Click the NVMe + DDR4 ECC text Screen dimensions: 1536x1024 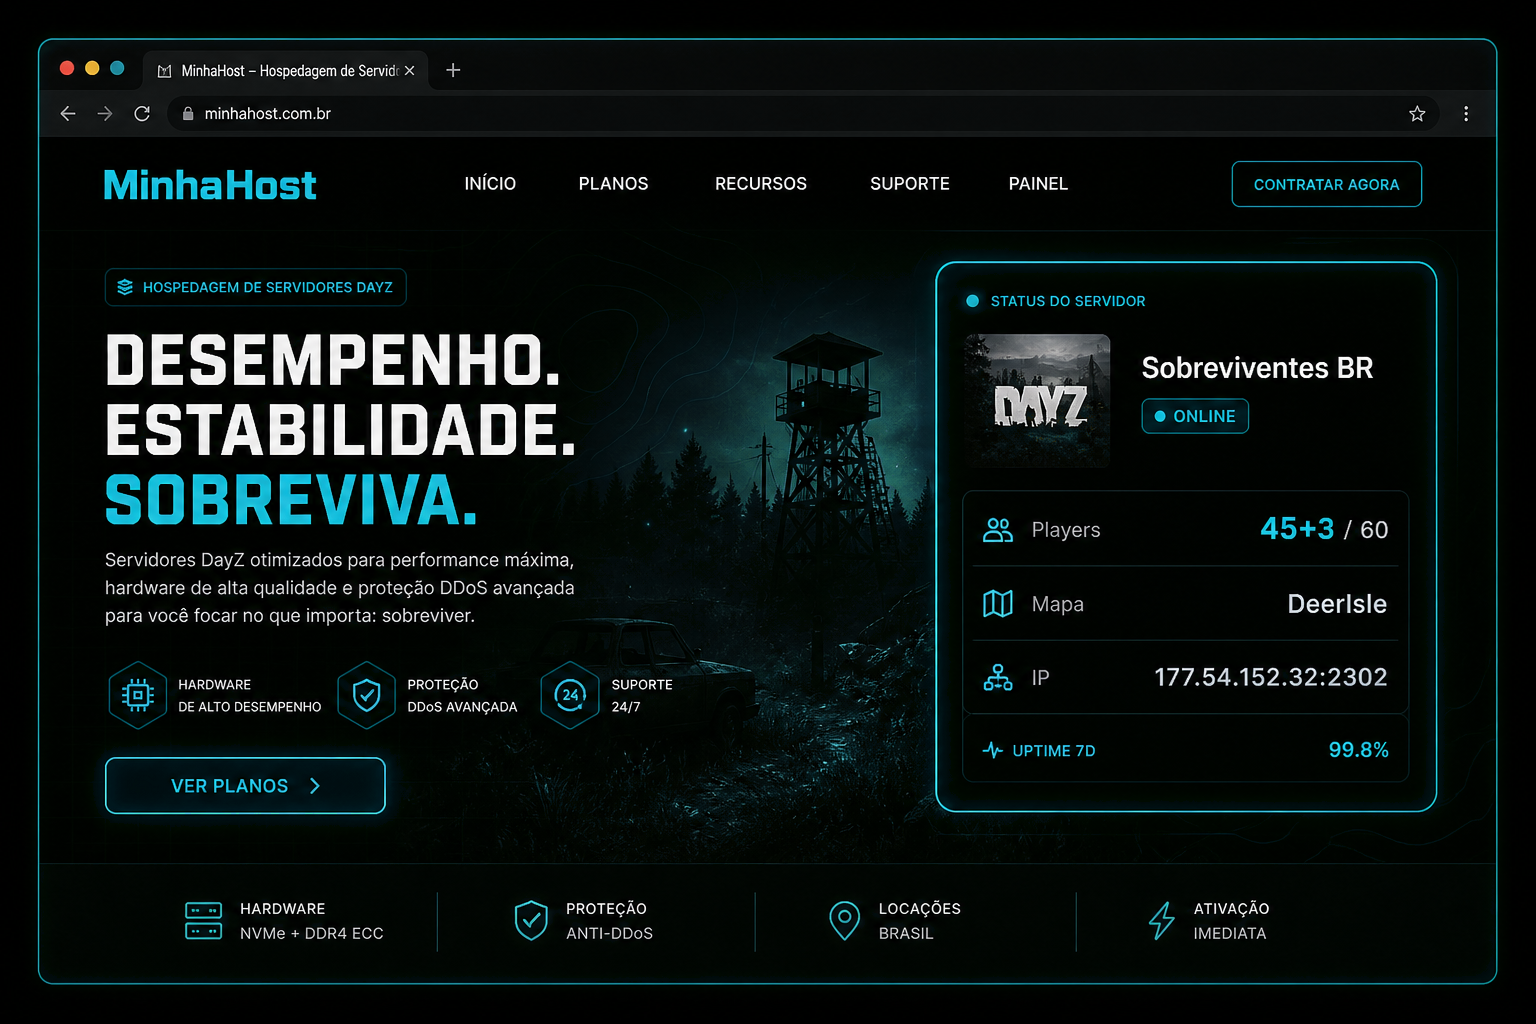(x=312, y=934)
